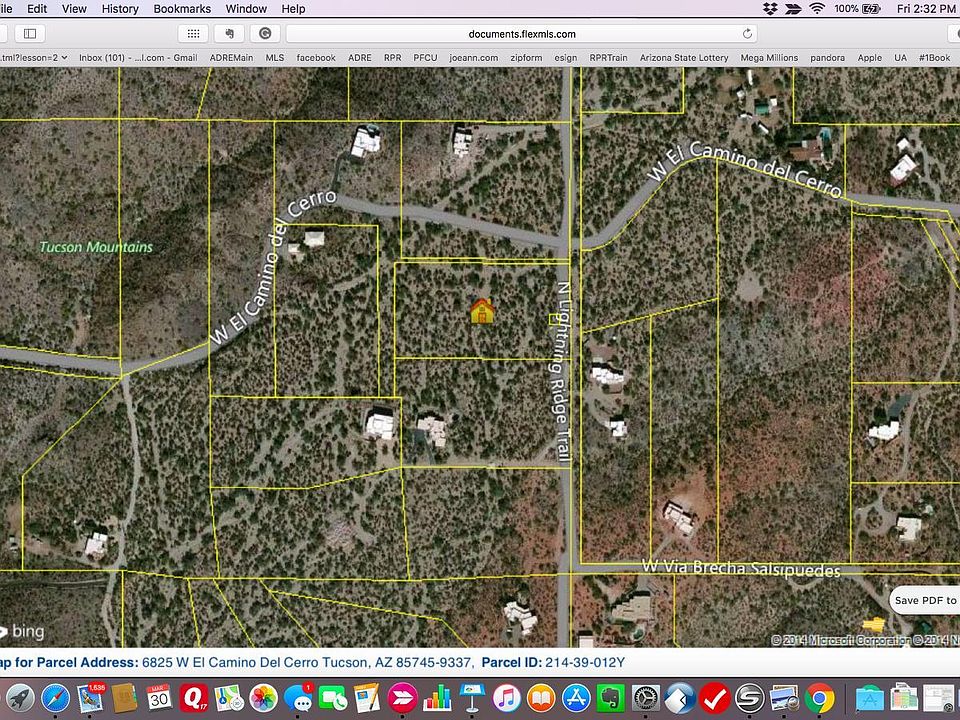This screenshot has height=720, width=960.
Task: Open ScanSnap app in the Dock
Action: (750, 698)
